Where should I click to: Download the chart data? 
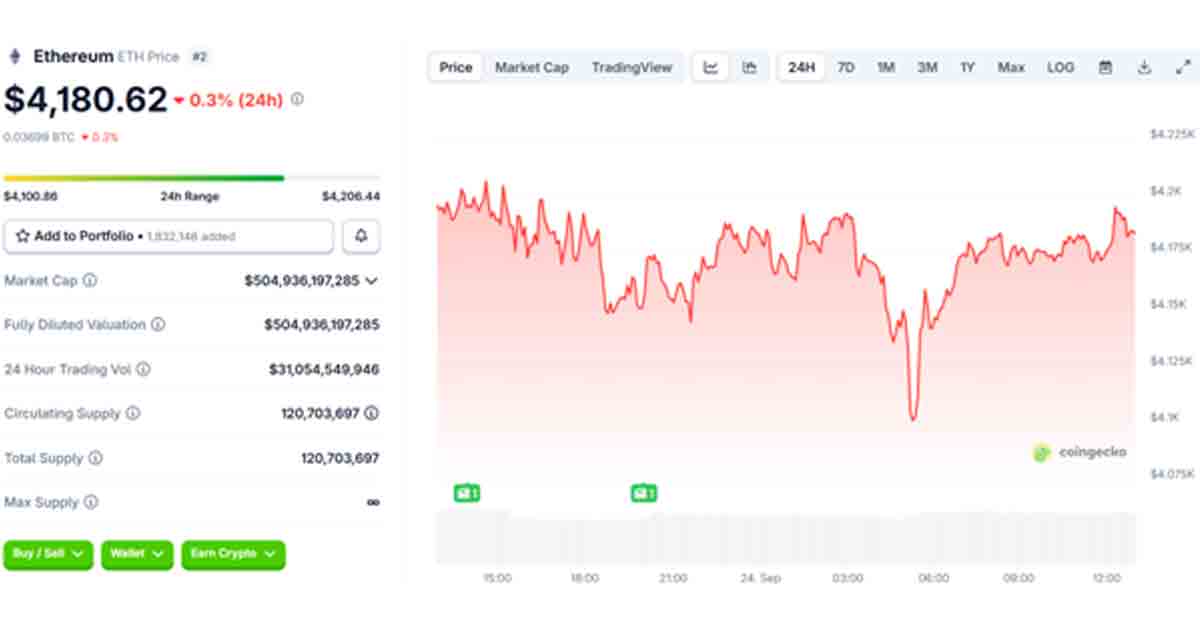click(x=1144, y=67)
